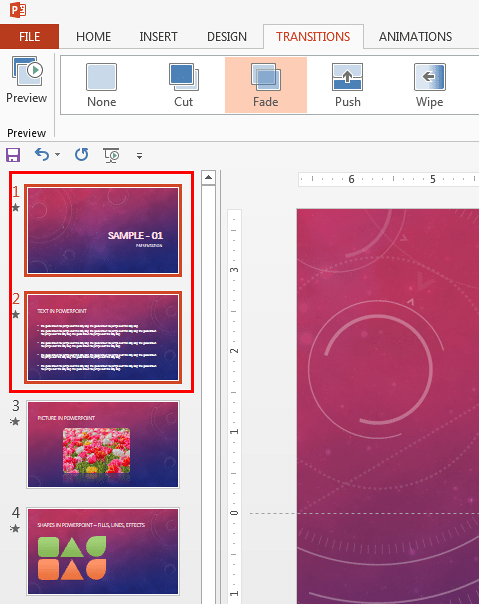Click the slide number 4 label
Screen dimensions: 479x604
click(15, 513)
